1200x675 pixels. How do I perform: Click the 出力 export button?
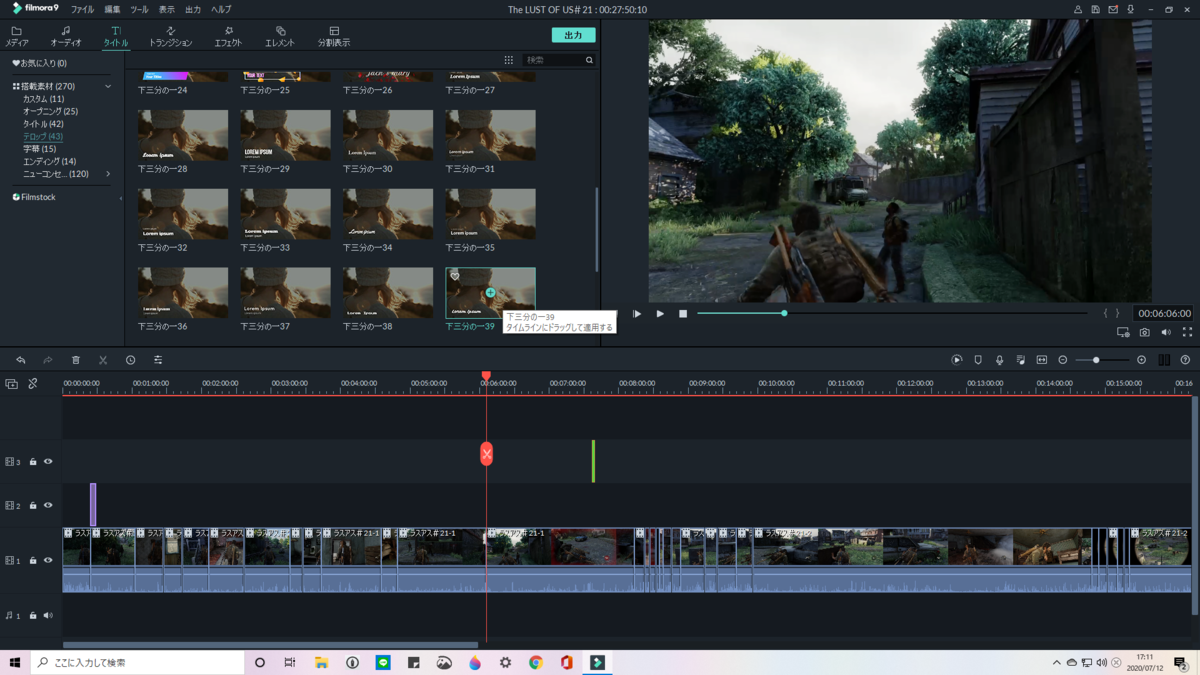[573, 35]
